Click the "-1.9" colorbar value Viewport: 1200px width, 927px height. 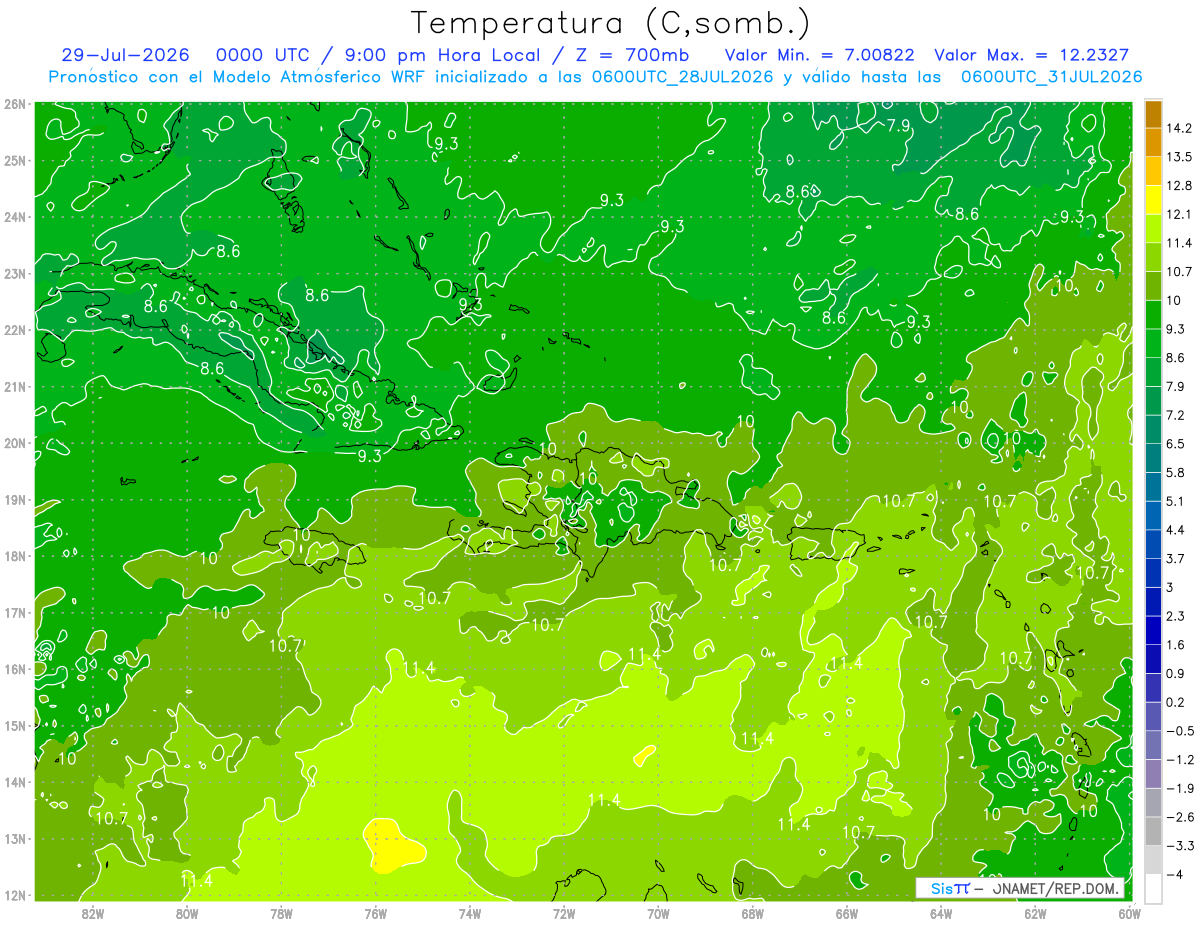pyautogui.click(x=1179, y=788)
